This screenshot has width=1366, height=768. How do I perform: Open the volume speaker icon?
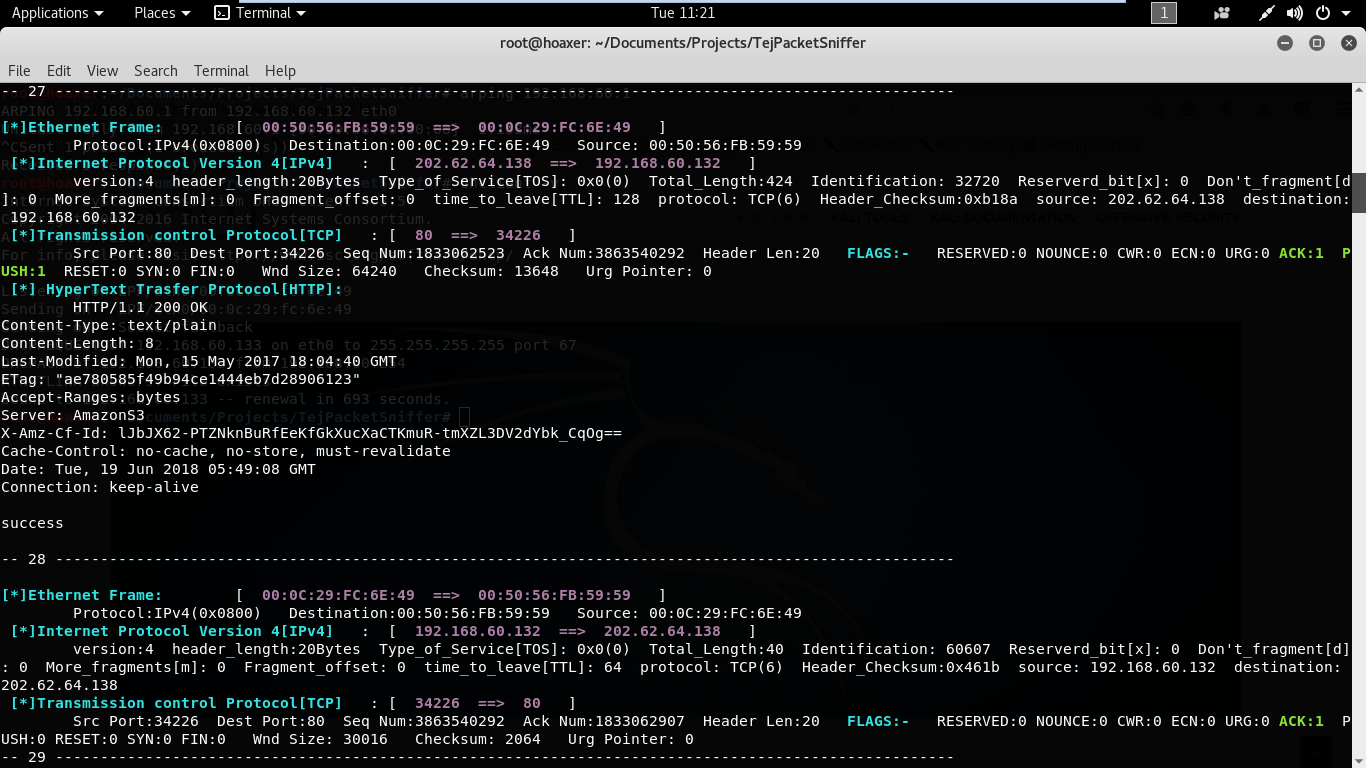(x=1295, y=13)
